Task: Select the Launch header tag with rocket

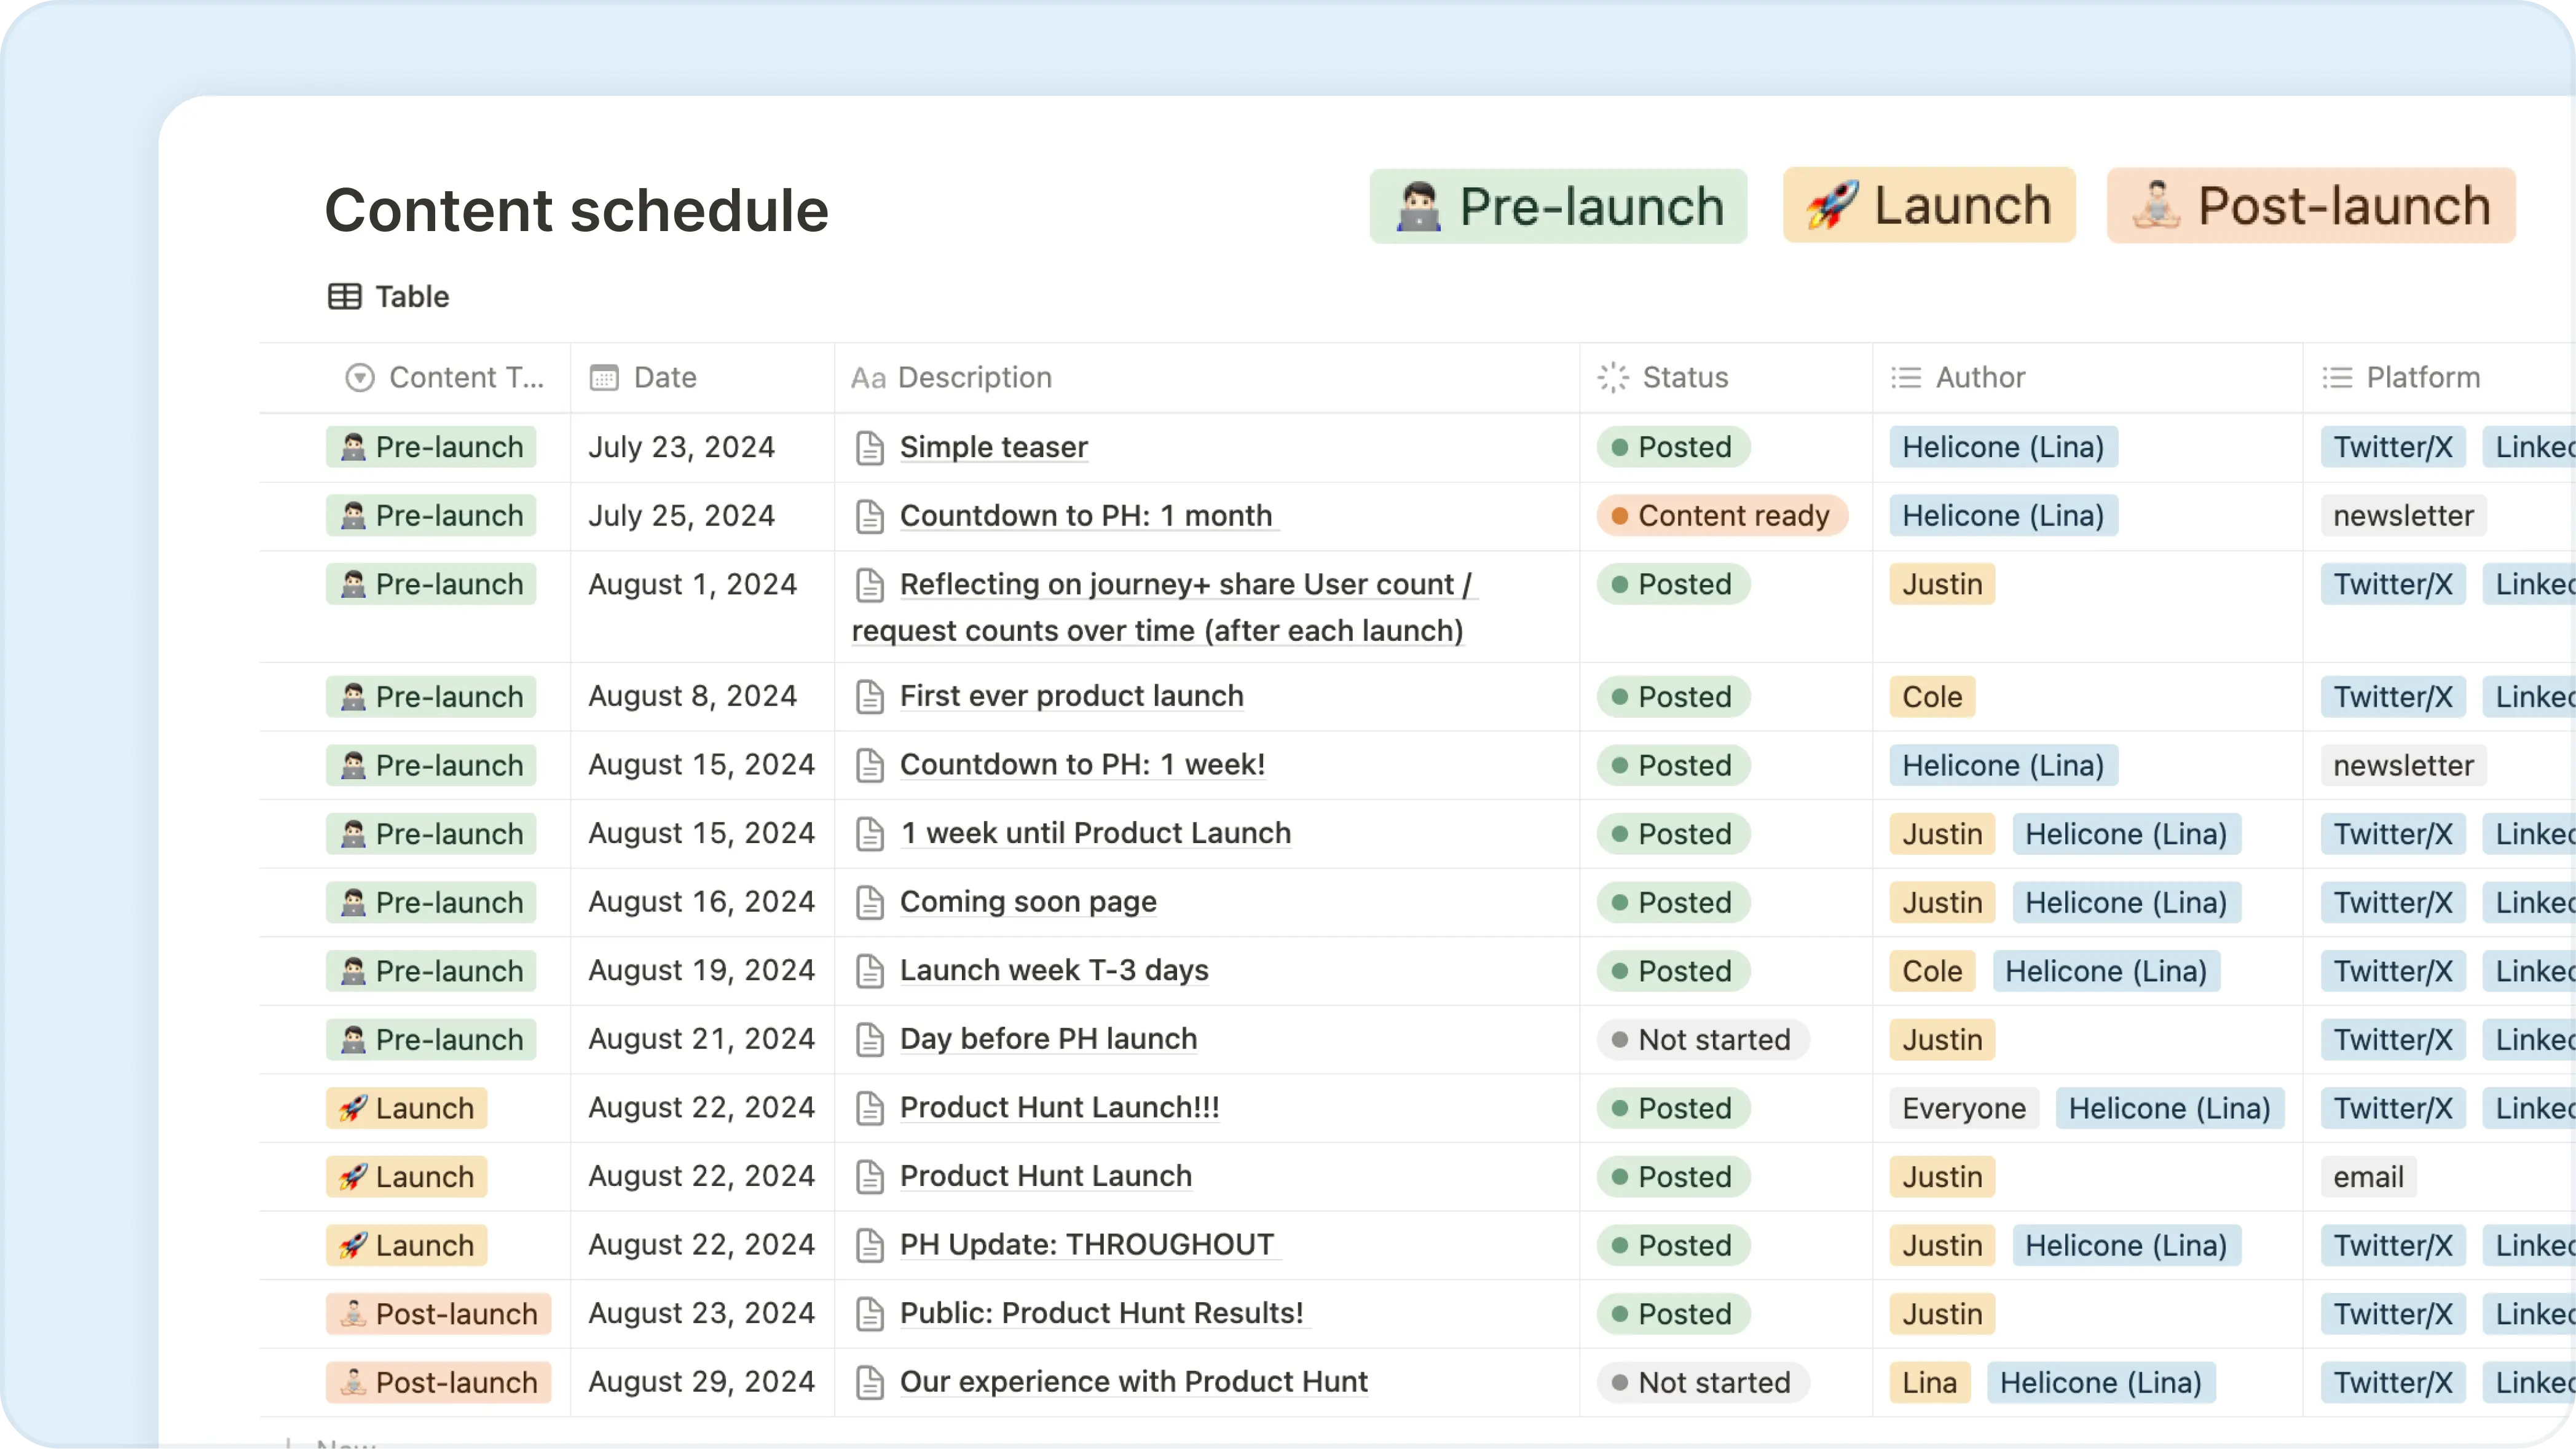Action: (x=1929, y=206)
